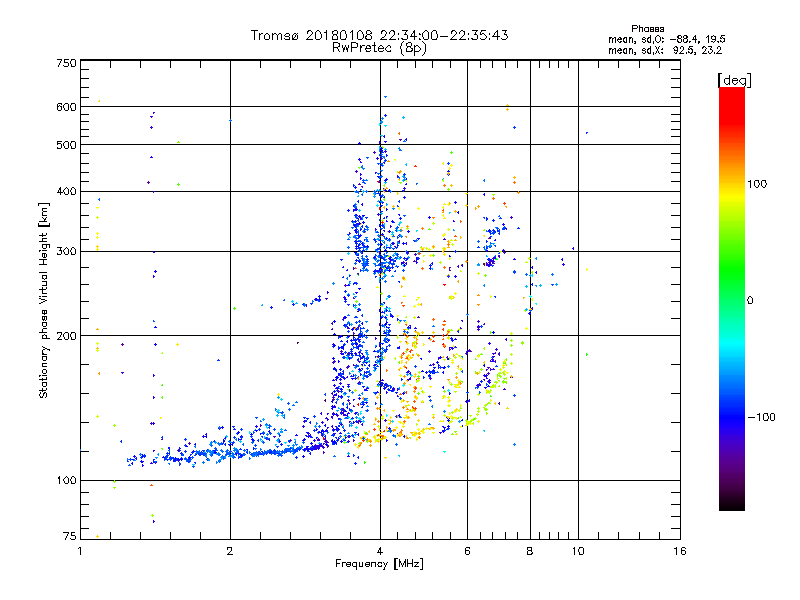
Task: Click the y-axis label '500'
Action: pos(66,145)
